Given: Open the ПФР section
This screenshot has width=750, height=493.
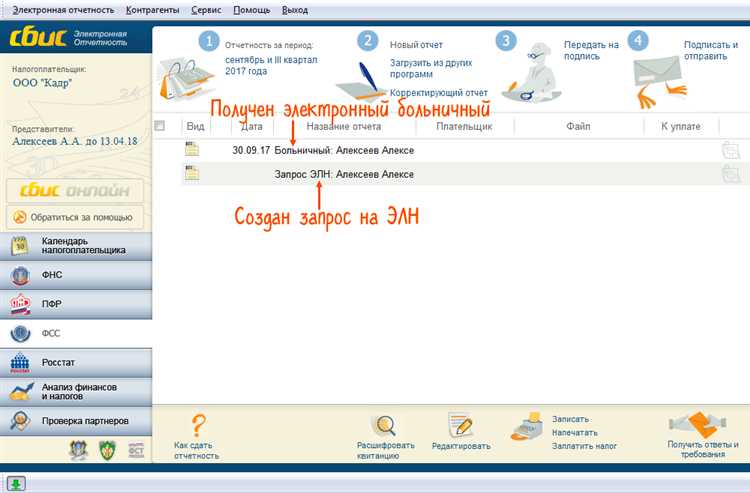Looking at the screenshot, I should point(76,304).
